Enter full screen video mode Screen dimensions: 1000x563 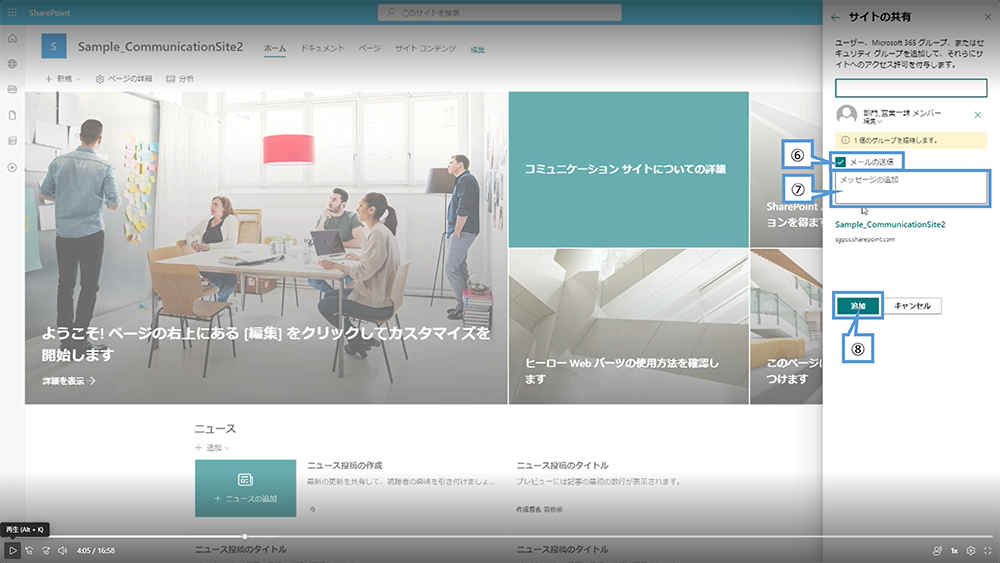click(x=988, y=550)
